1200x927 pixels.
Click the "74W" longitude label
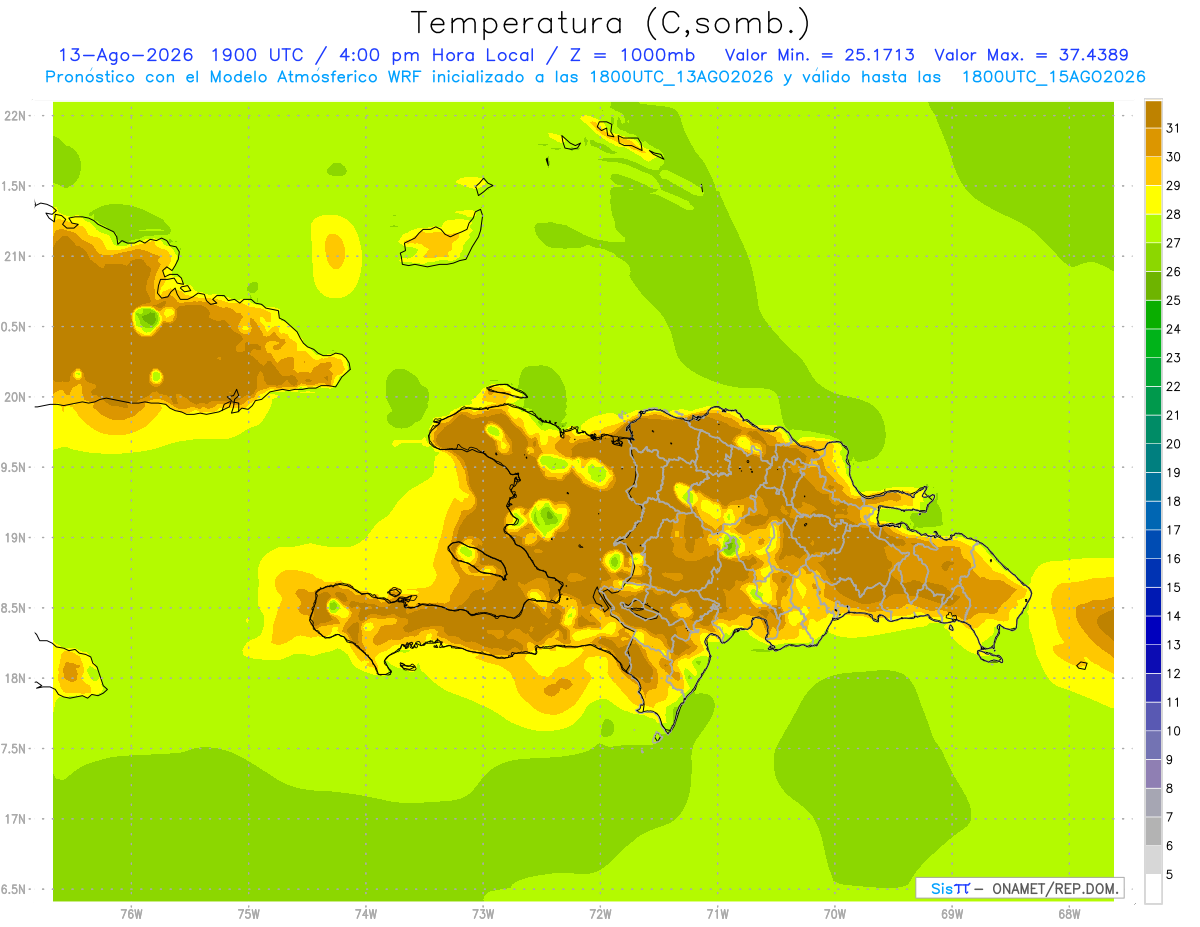click(366, 914)
